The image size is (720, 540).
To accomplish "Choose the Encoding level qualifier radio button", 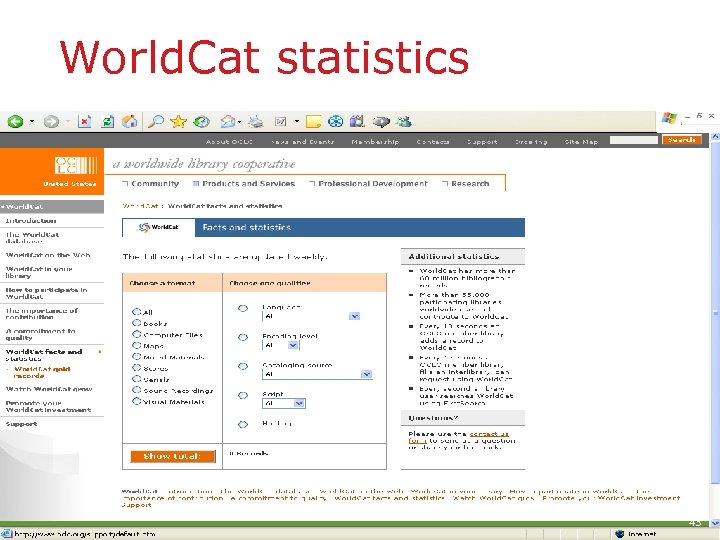I will 243,338.
